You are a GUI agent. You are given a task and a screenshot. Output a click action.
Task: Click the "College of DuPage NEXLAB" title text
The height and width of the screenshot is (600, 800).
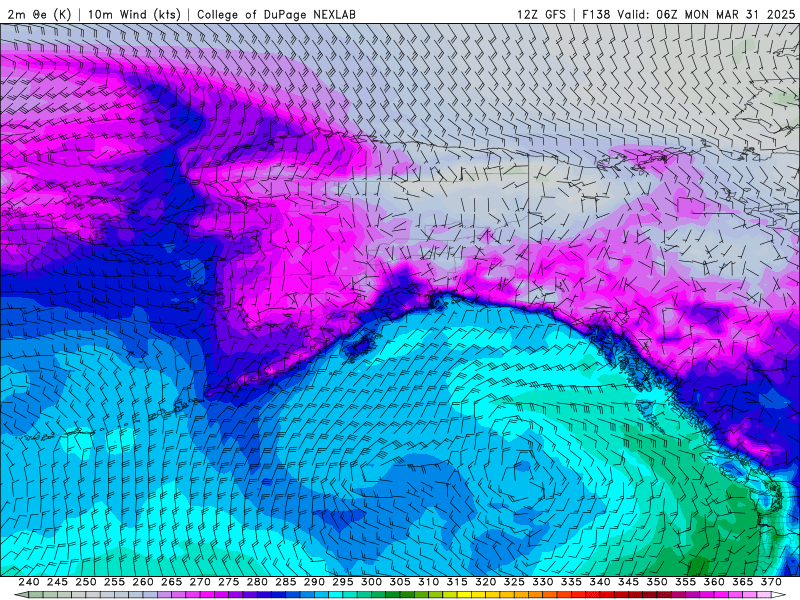(276, 14)
